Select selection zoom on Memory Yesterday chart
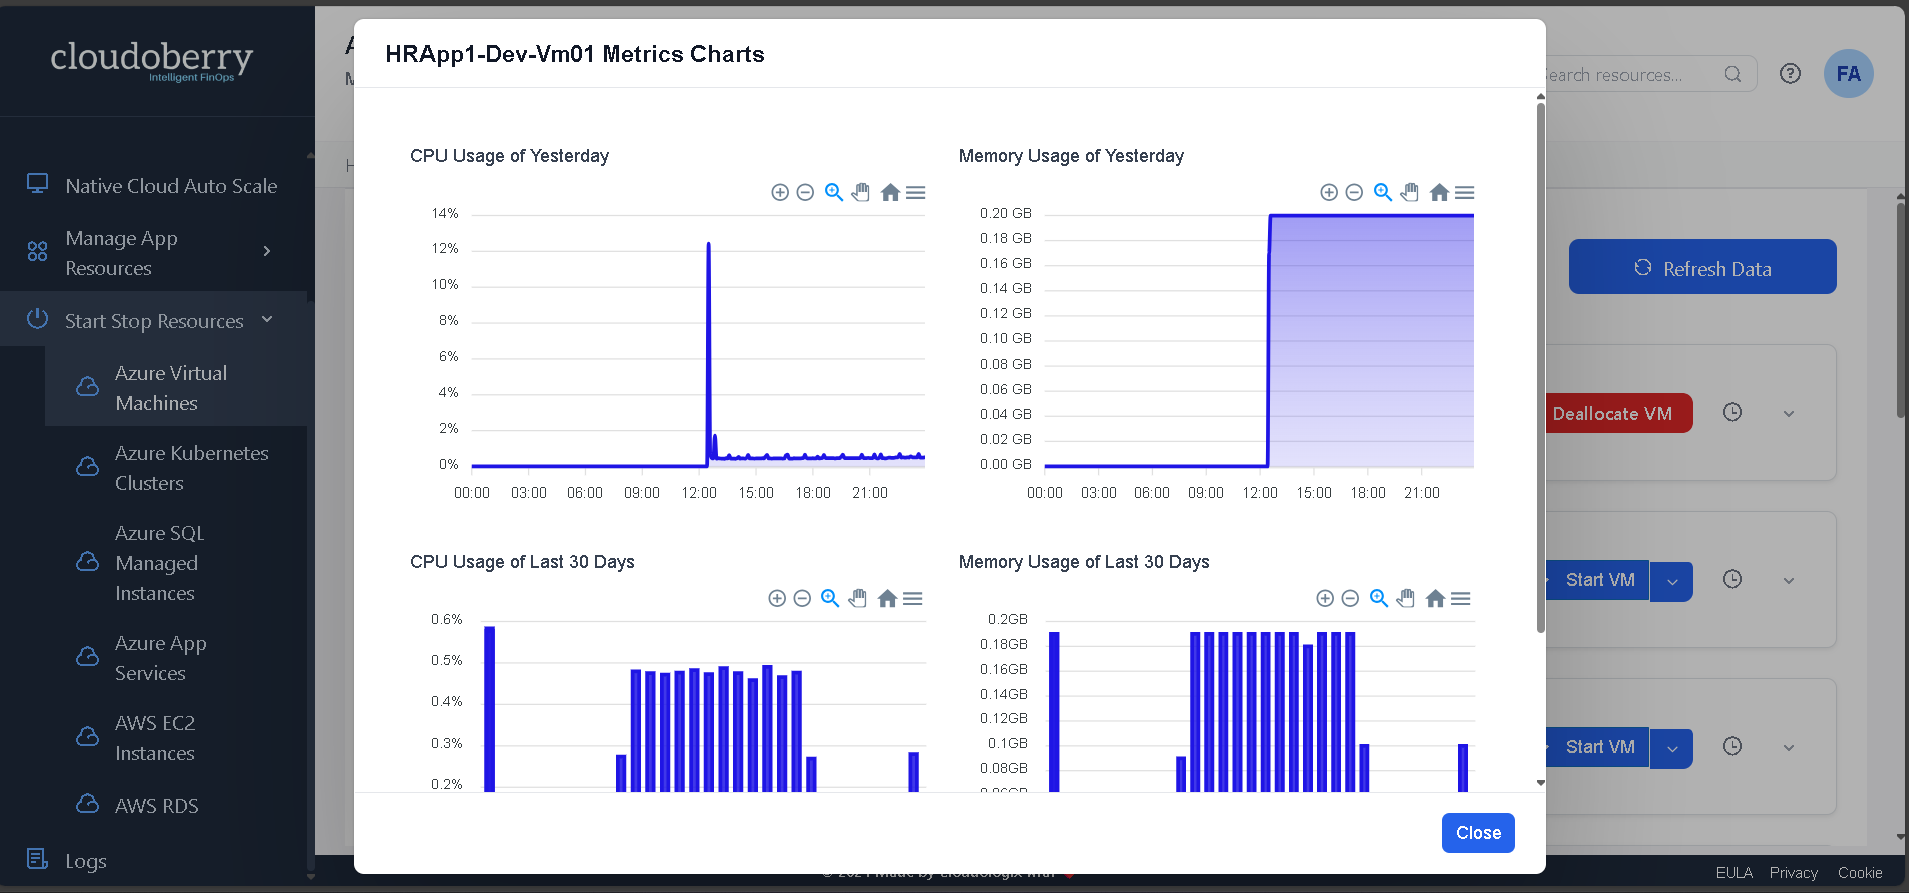This screenshot has width=1909, height=893. point(1383,192)
